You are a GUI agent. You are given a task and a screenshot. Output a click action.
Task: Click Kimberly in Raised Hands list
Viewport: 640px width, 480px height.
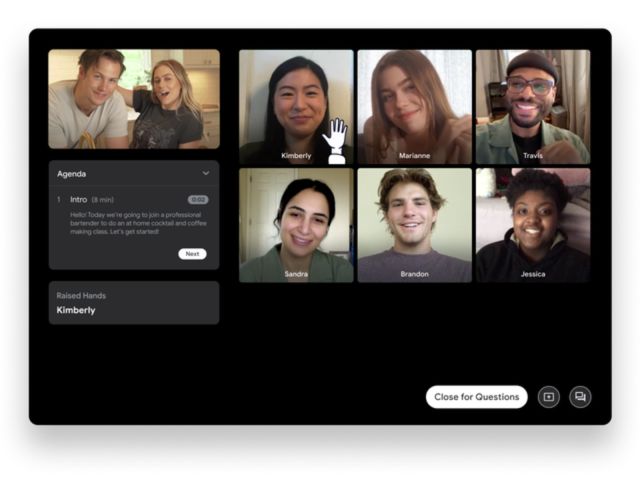[76, 311]
